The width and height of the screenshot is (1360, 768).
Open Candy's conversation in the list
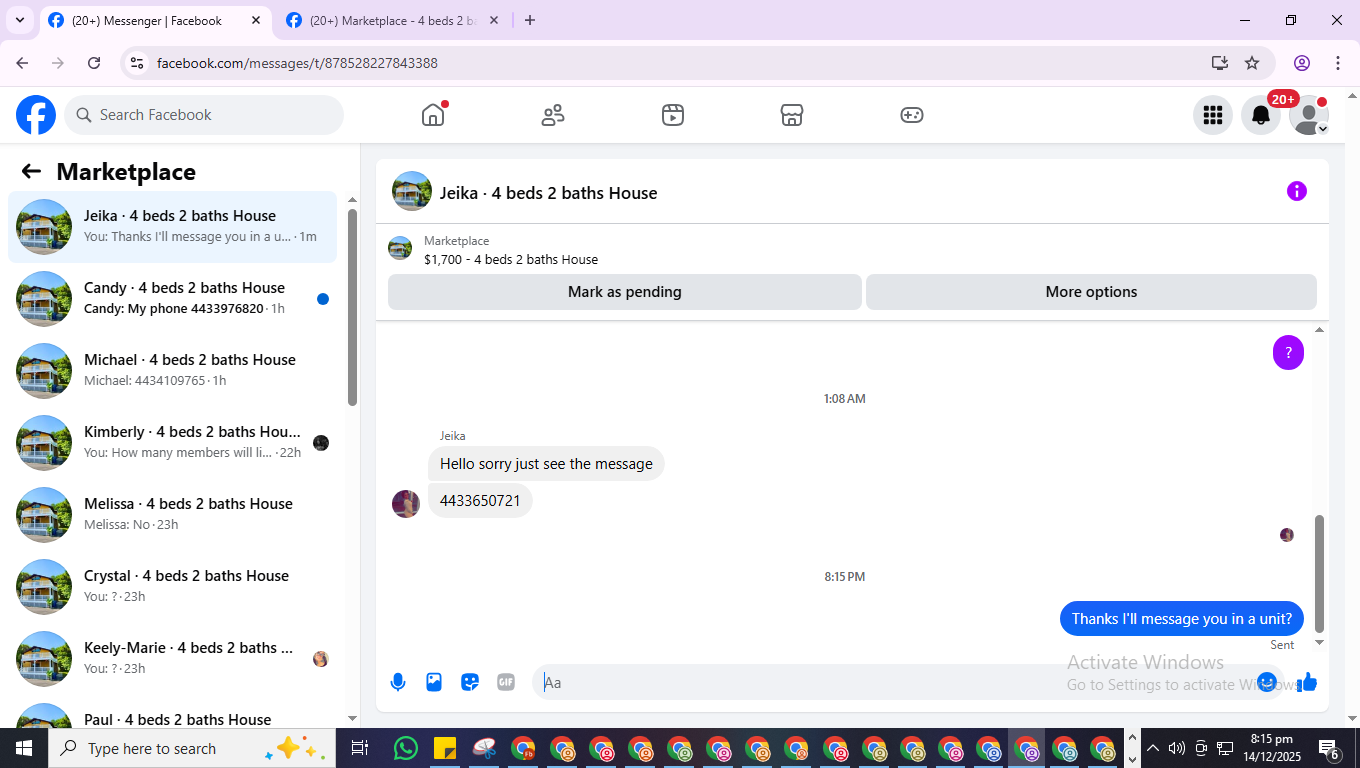click(172, 299)
